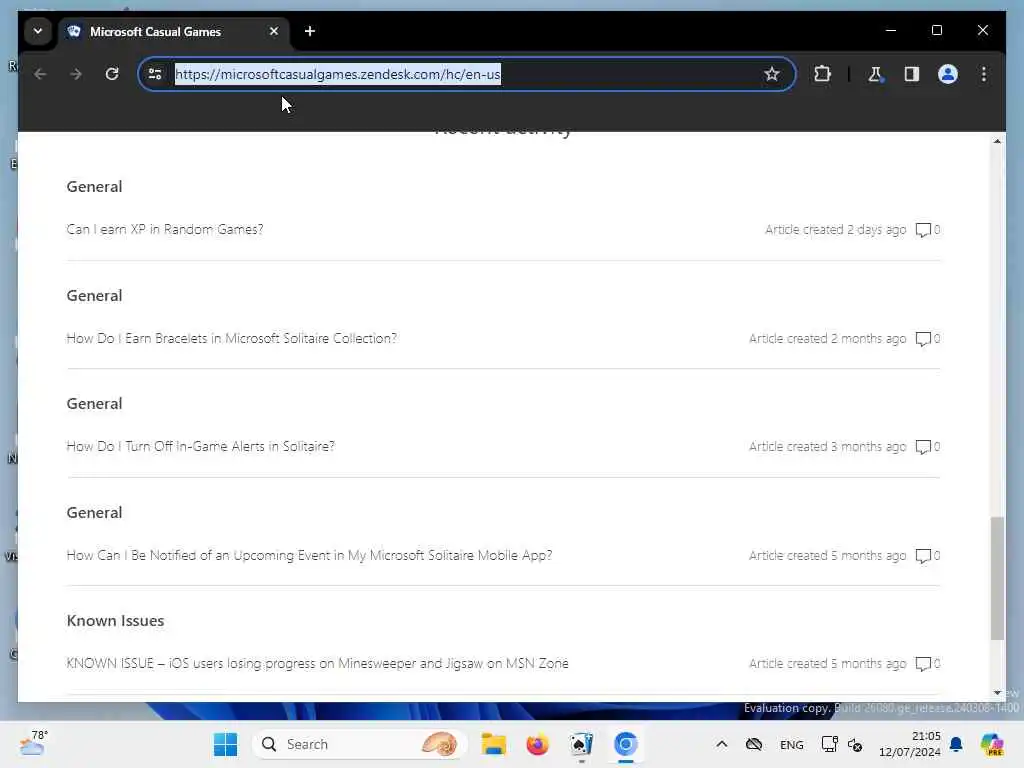Screen dimensions: 1024x768
Task: Click the Known Issues section heading
Action: coord(115,620)
